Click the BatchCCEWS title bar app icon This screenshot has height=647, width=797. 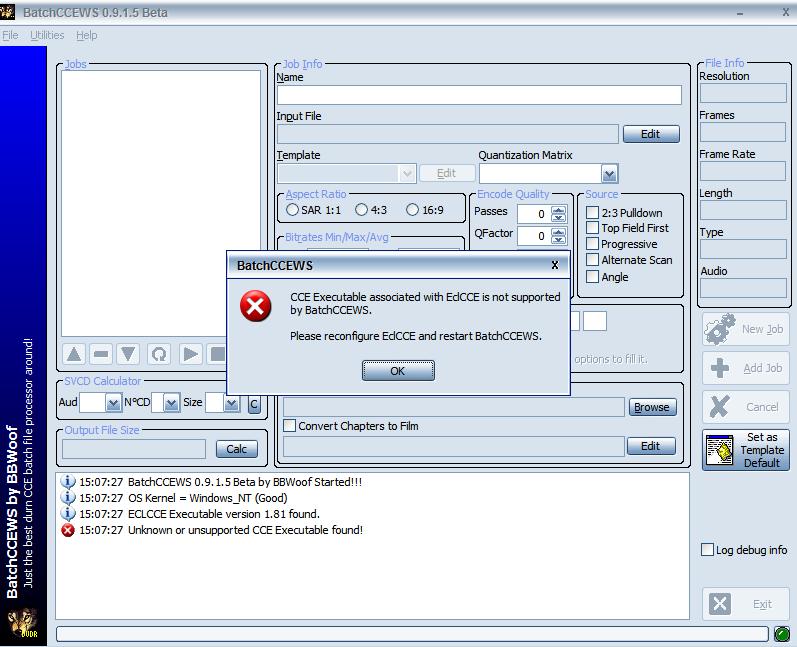pos(8,12)
